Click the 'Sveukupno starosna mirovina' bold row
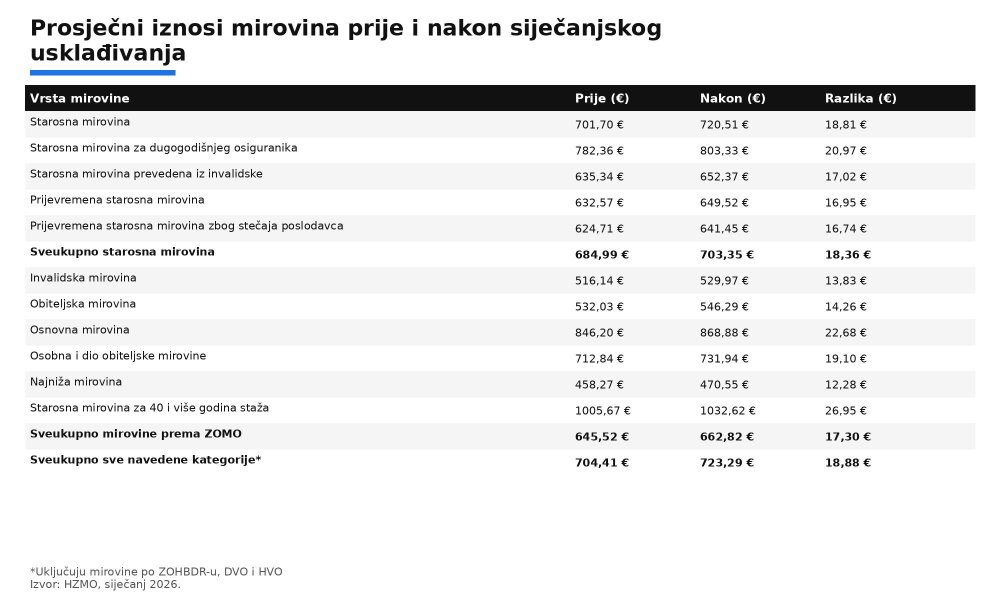1000x600 pixels. 122,252
